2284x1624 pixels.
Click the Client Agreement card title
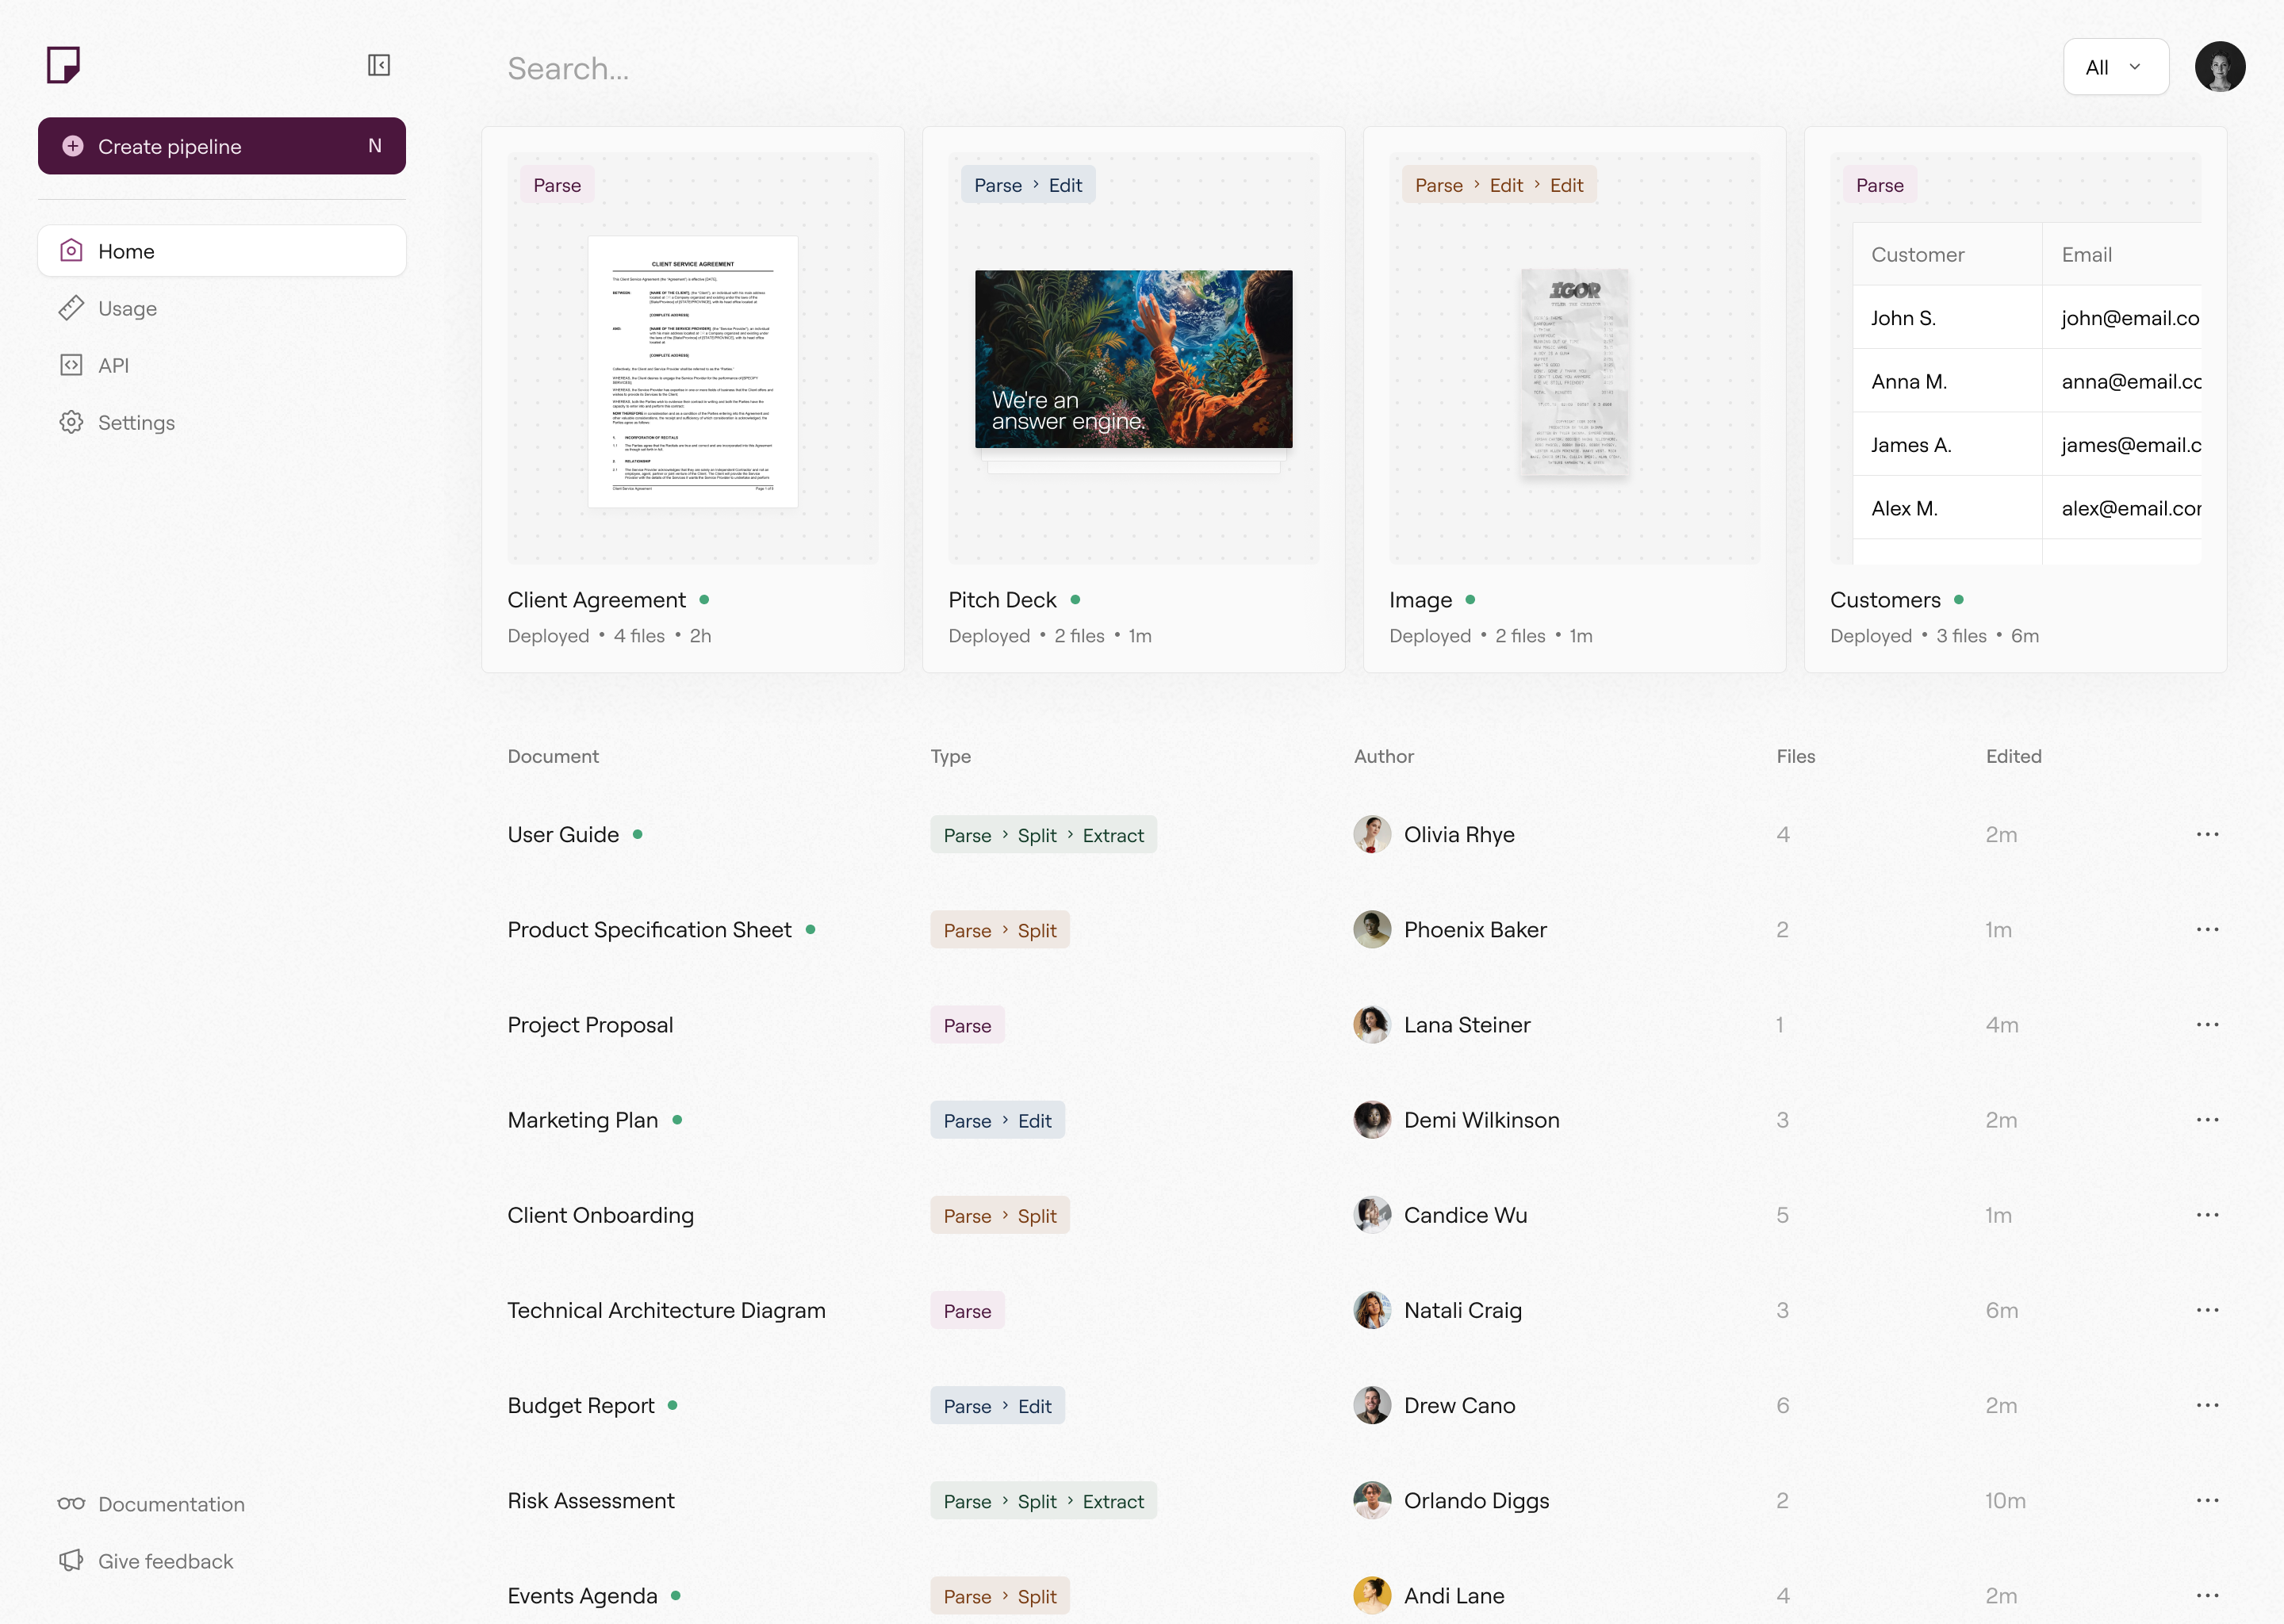(x=596, y=600)
